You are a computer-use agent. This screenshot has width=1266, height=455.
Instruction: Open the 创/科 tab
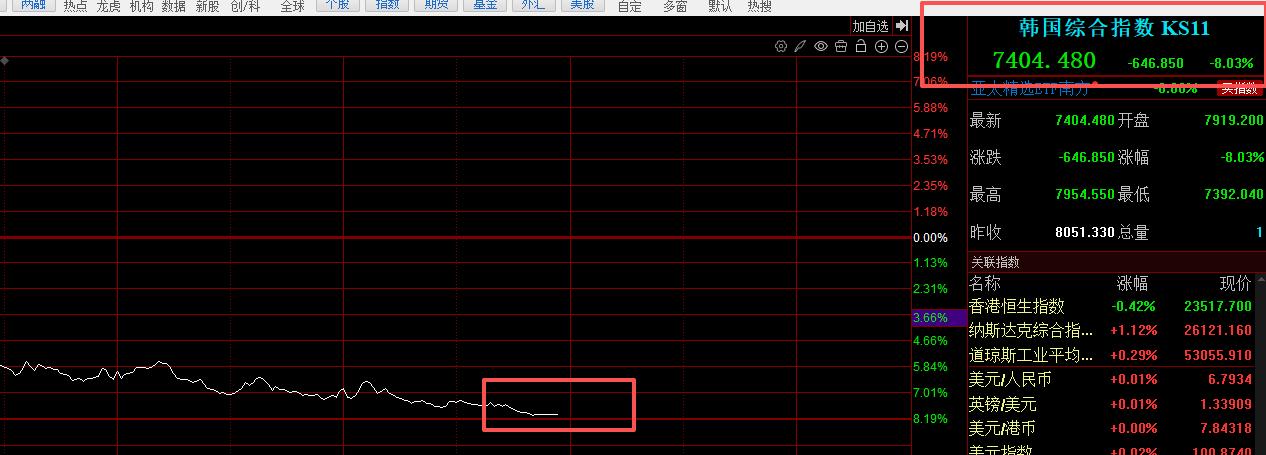click(x=245, y=6)
